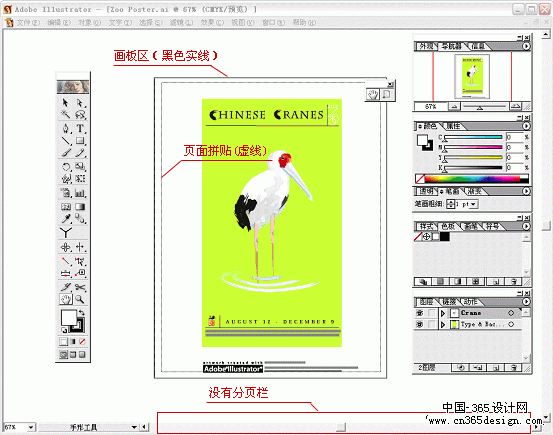
Task: Choose the Magic Wand tool
Action: (66, 114)
